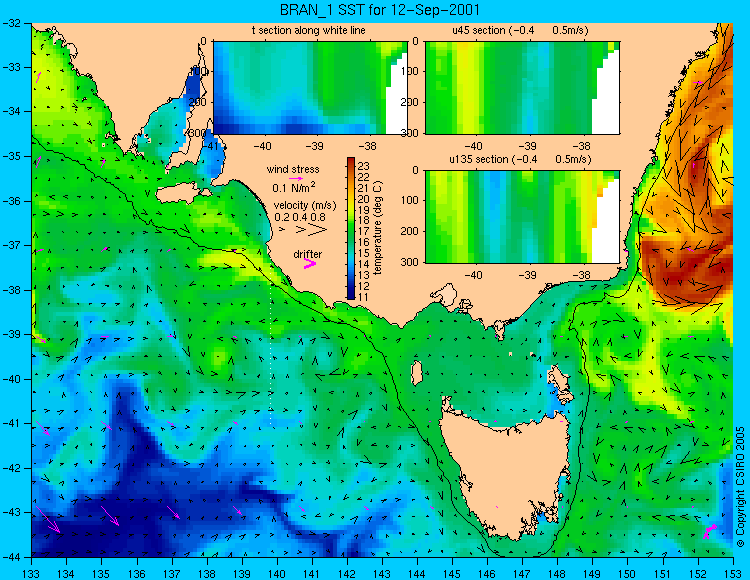Viewport: 750px width, 580px height.
Task: Click '-41' on the t section inset axis
Action: (210, 146)
